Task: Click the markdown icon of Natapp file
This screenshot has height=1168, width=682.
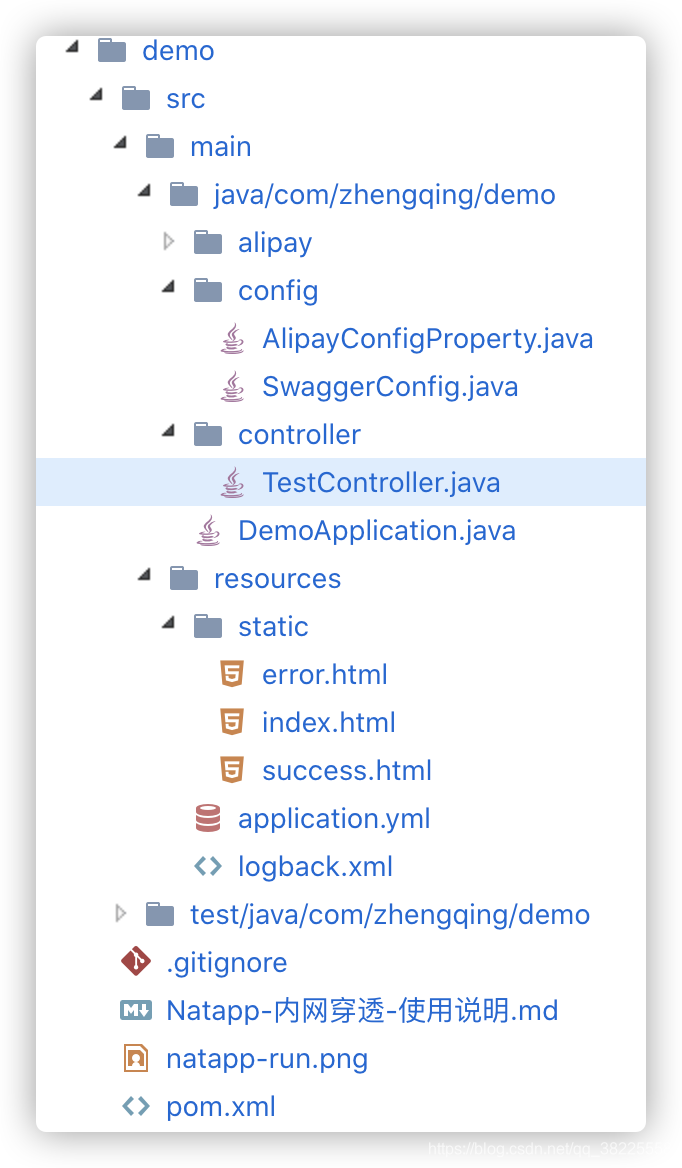Action: [135, 1010]
